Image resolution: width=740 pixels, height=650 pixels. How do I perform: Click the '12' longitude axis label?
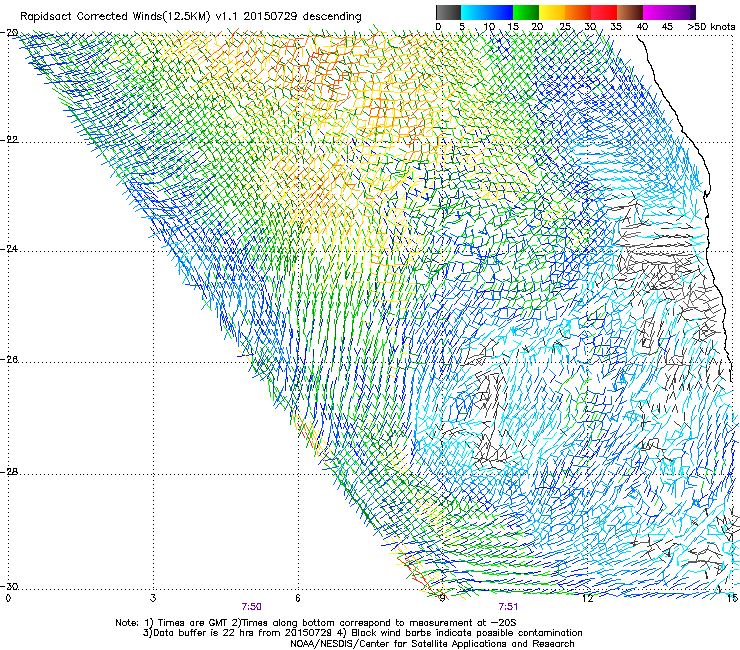coord(588,599)
